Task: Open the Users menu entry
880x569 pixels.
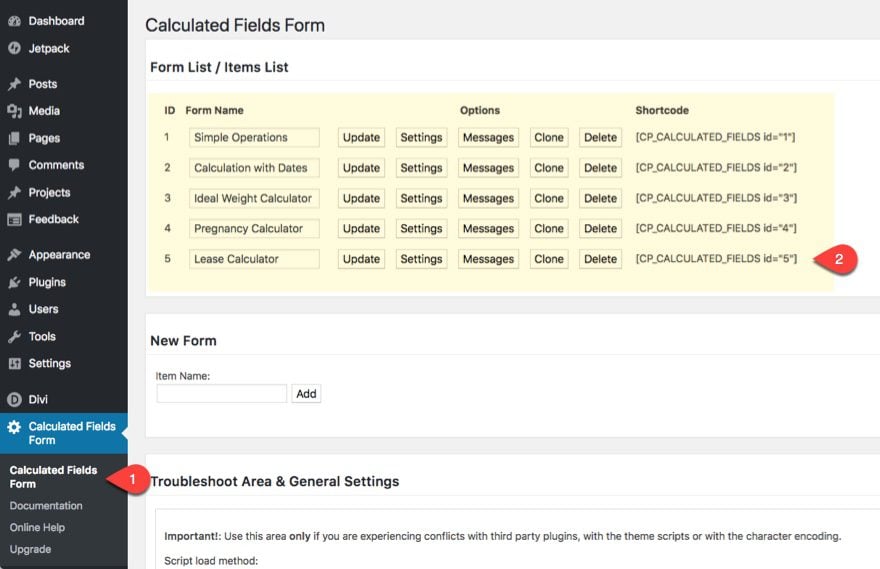Action: (43, 309)
